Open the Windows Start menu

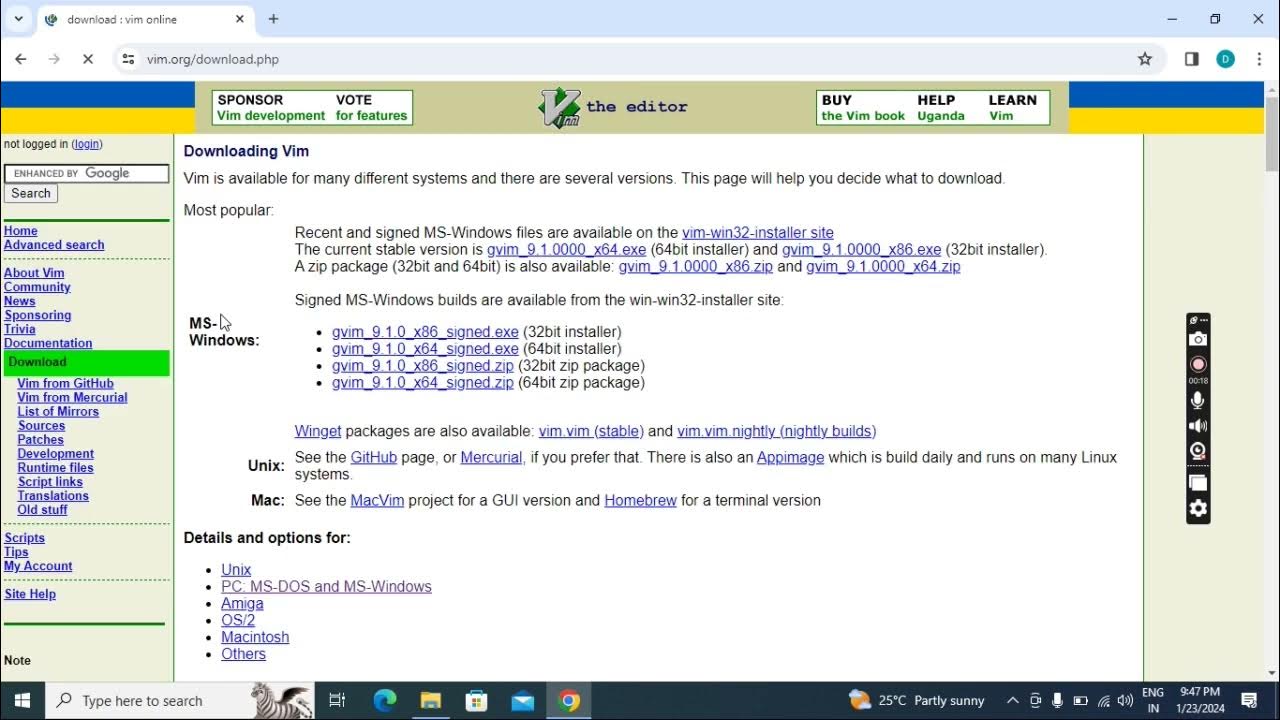tap(22, 700)
